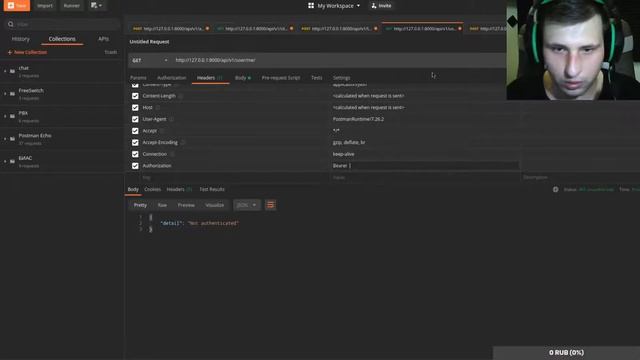Image resolution: width=640 pixels, height=360 pixels.
Task: Uncheck the User-Agent header checkbox
Action: coord(135,119)
